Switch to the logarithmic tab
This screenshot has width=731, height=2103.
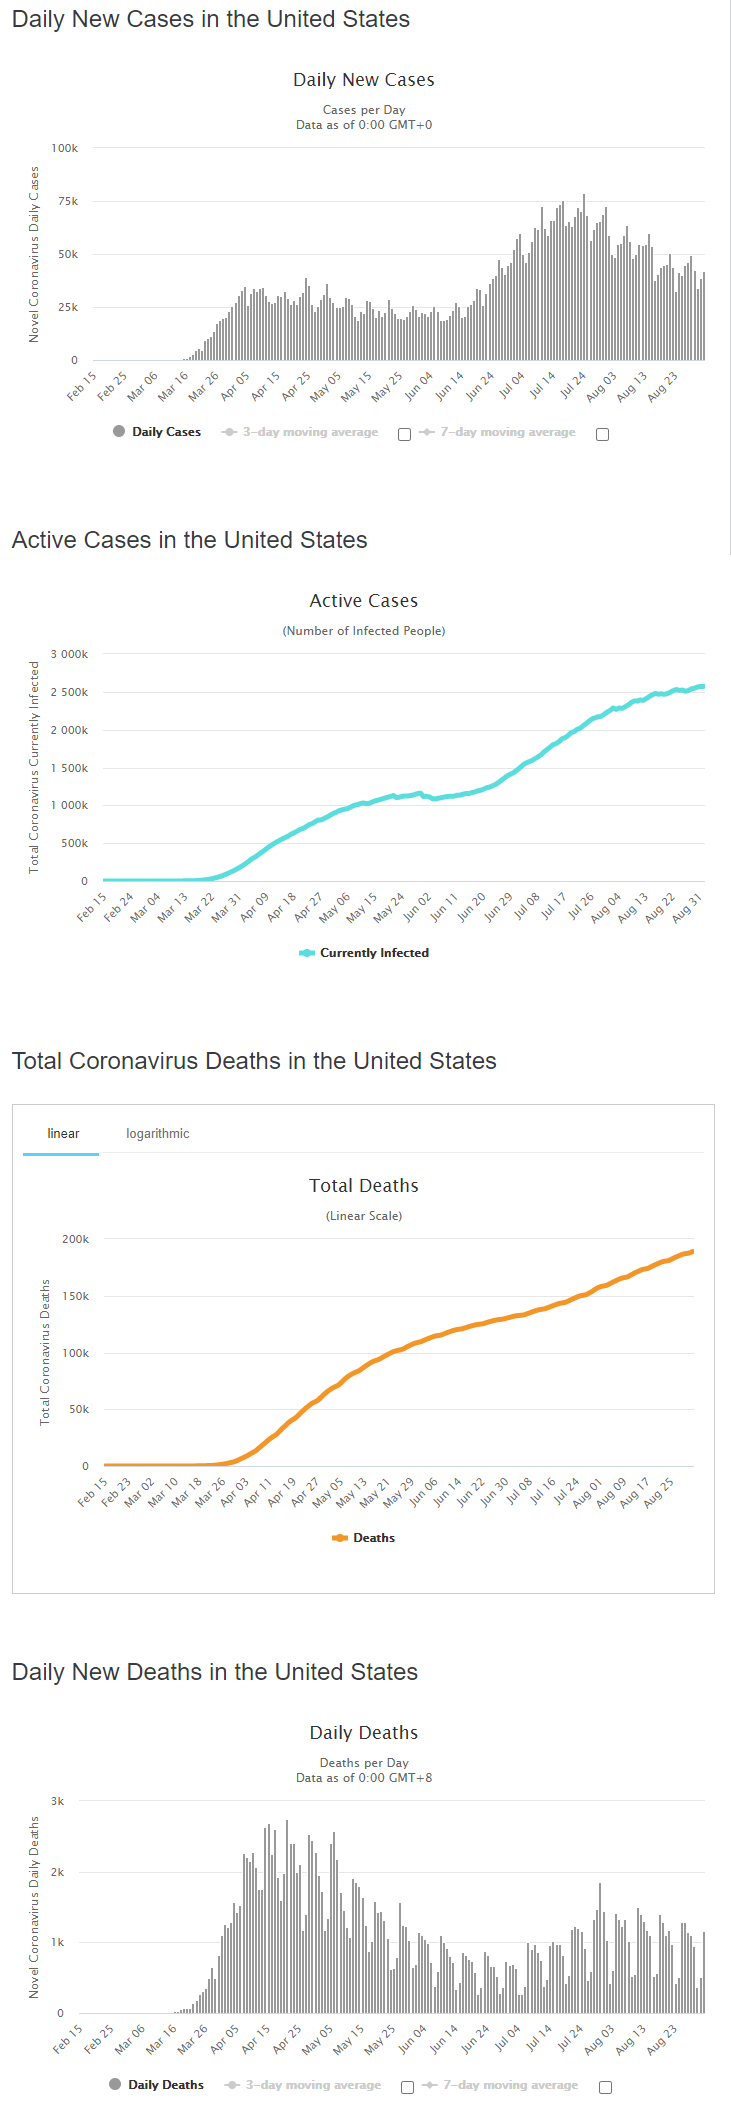pyautogui.click(x=157, y=1133)
